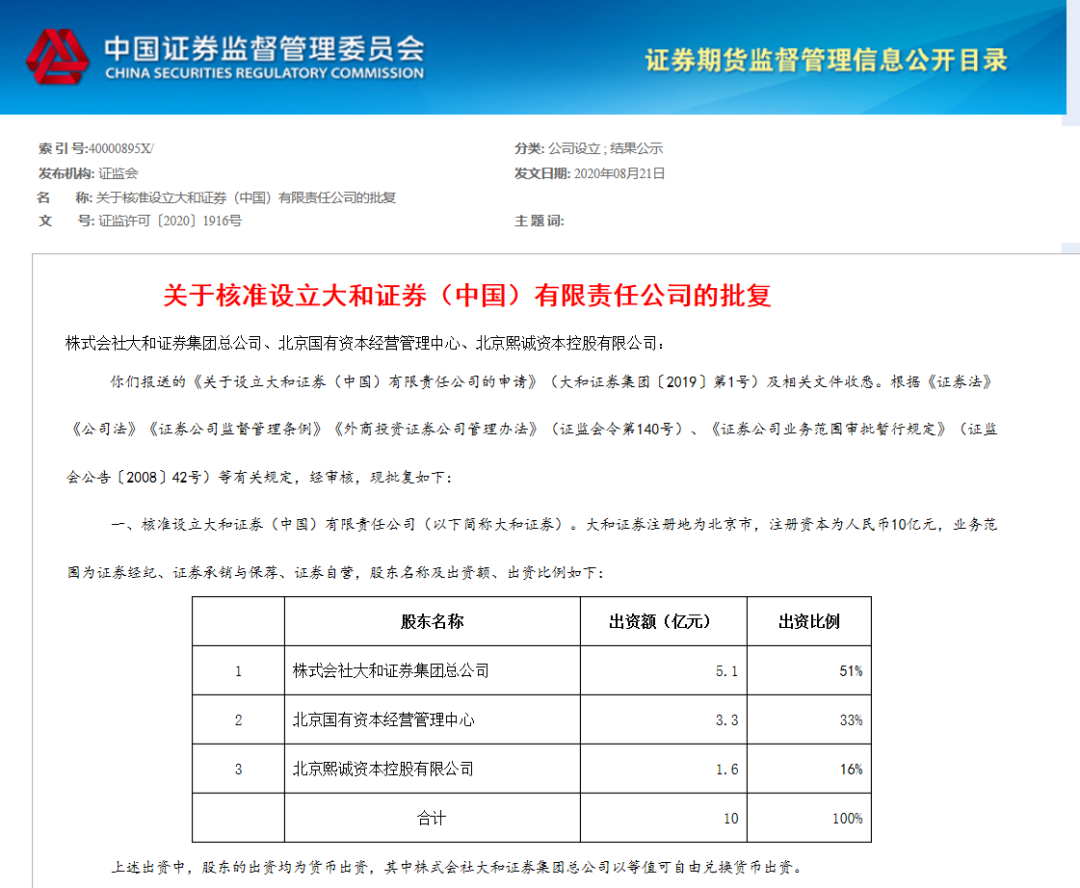Image resolution: width=1080 pixels, height=888 pixels.
Task: Open 证券期货监督管理信息公开目录 banner heading
Action: click(827, 60)
